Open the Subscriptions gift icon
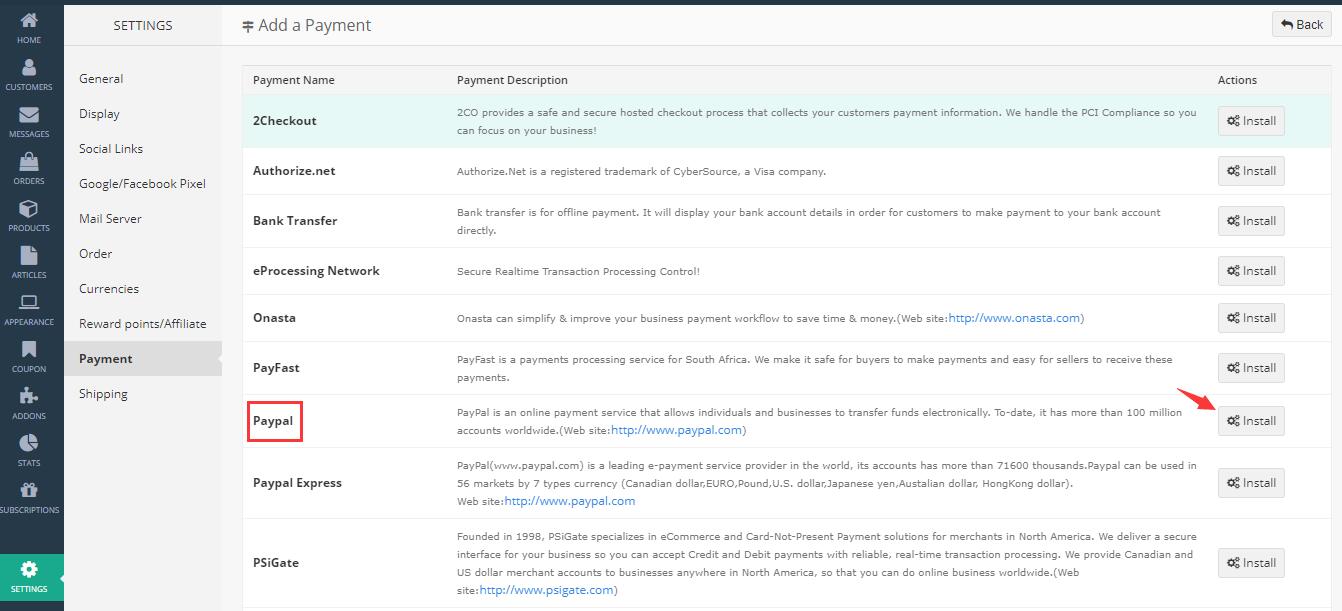This screenshot has height=611, width=1342. [29, 492]
